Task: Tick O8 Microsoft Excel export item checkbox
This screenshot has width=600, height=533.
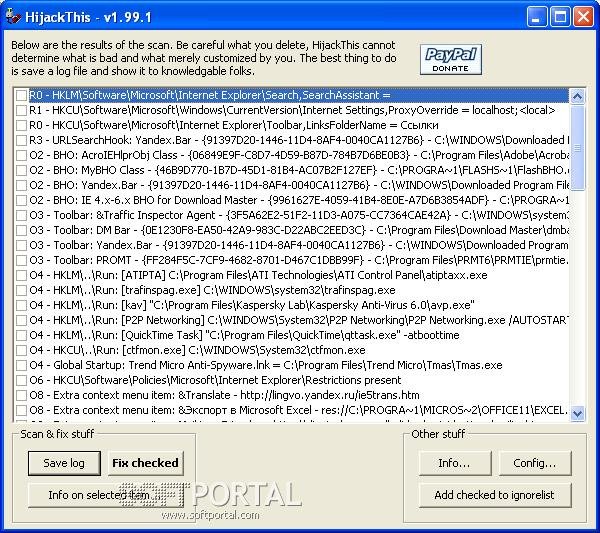Action: click(21, 410)
